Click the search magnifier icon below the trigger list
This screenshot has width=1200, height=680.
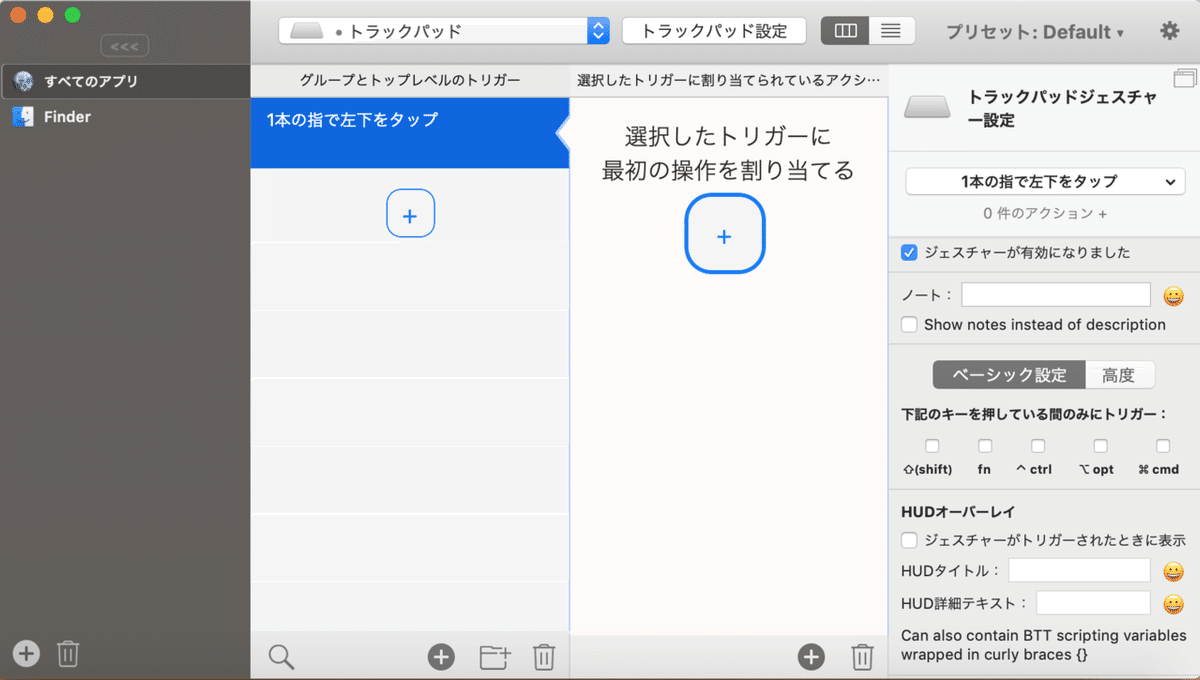tap(281, 655)
